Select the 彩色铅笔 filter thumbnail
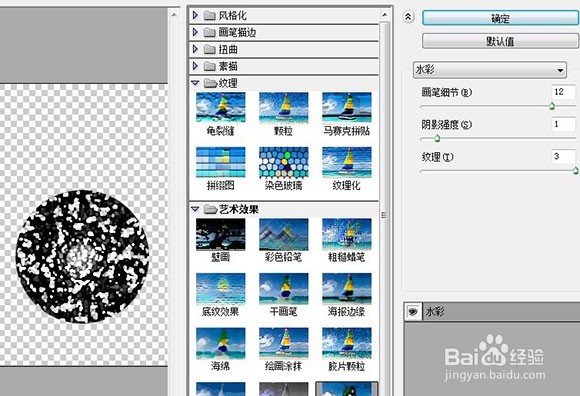 click(x=284, y=234)
